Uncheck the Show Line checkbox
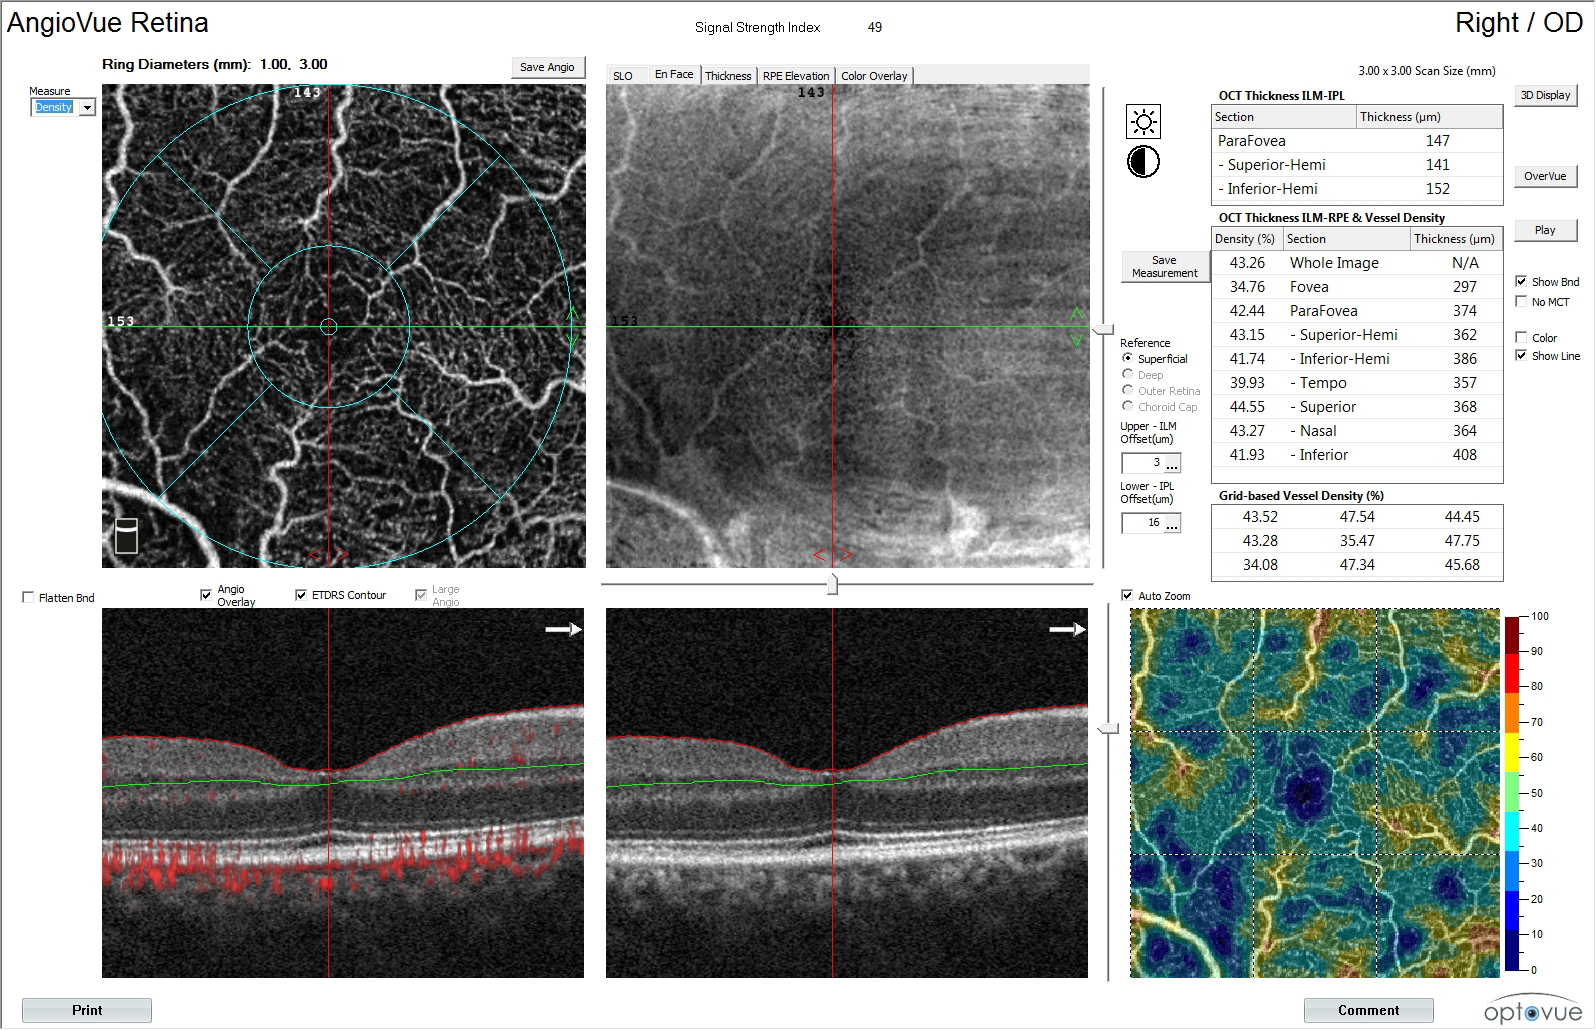This screenshot has height=1030, width=1596. tap(1521, 356)
